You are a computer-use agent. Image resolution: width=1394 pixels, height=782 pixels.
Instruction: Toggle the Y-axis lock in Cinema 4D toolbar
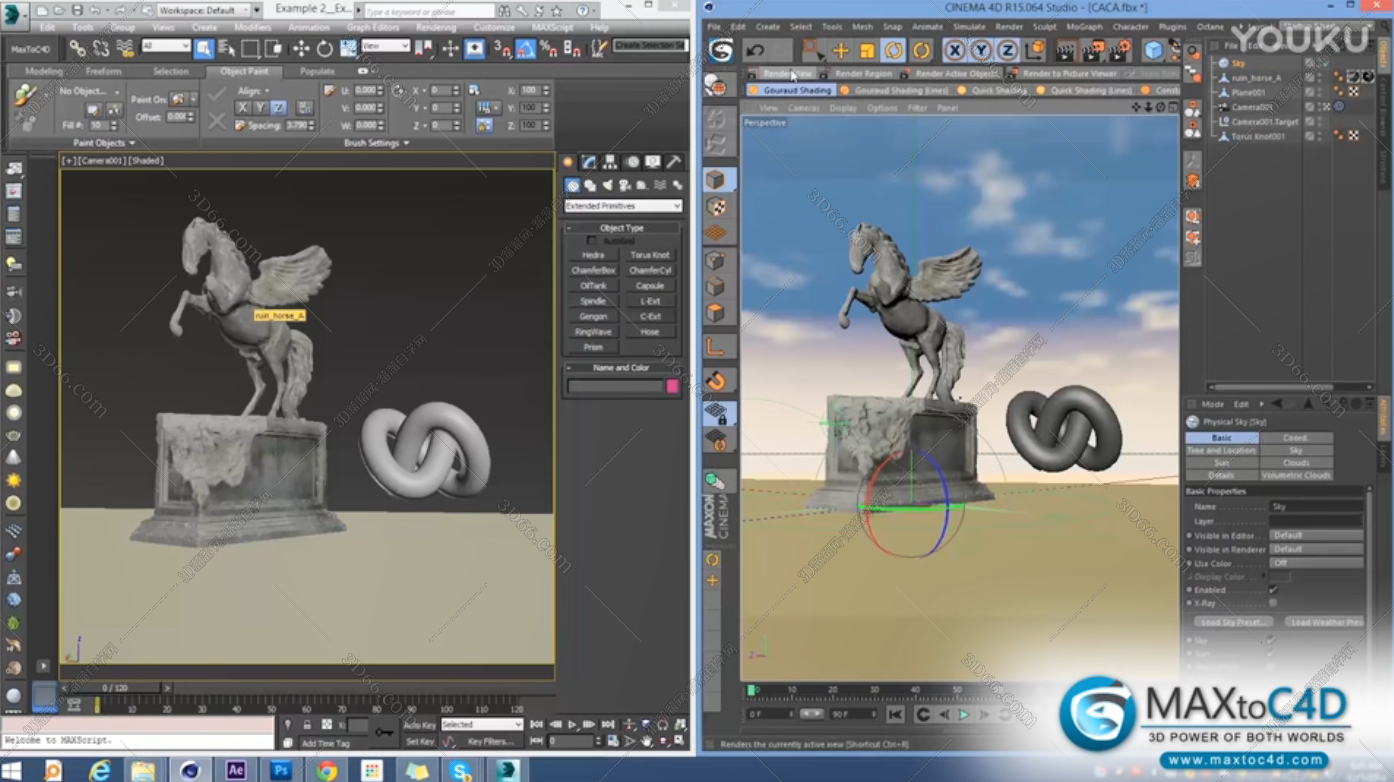point(979,48)
